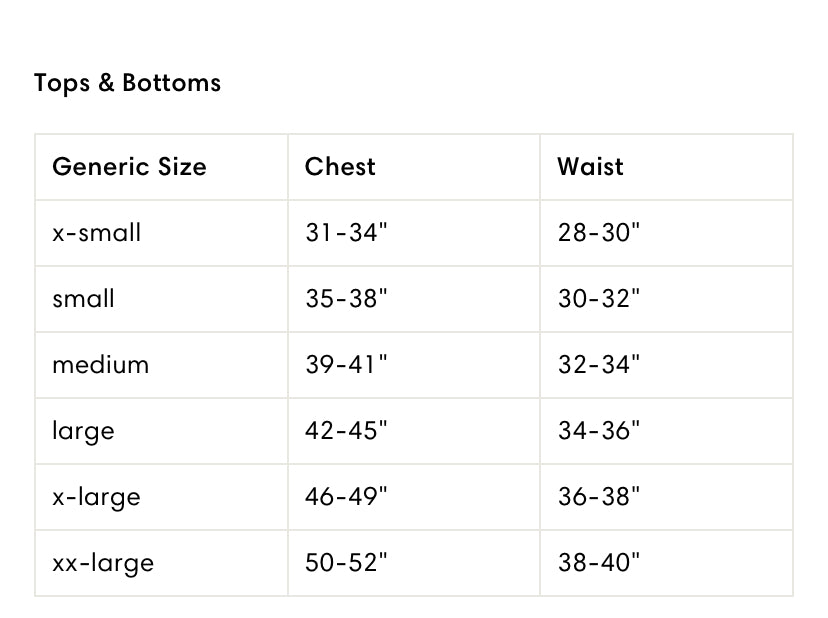828x618 pixels.
Task: Select waist value 28-30"
Action: tap(599, 232)
